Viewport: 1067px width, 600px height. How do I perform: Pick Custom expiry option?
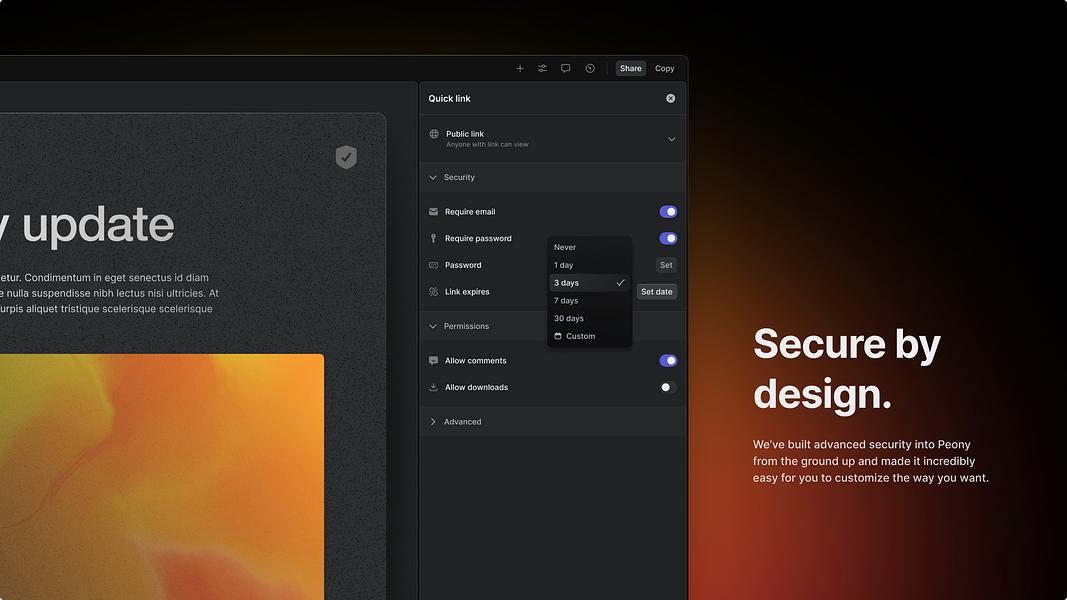tap(589, 336)
